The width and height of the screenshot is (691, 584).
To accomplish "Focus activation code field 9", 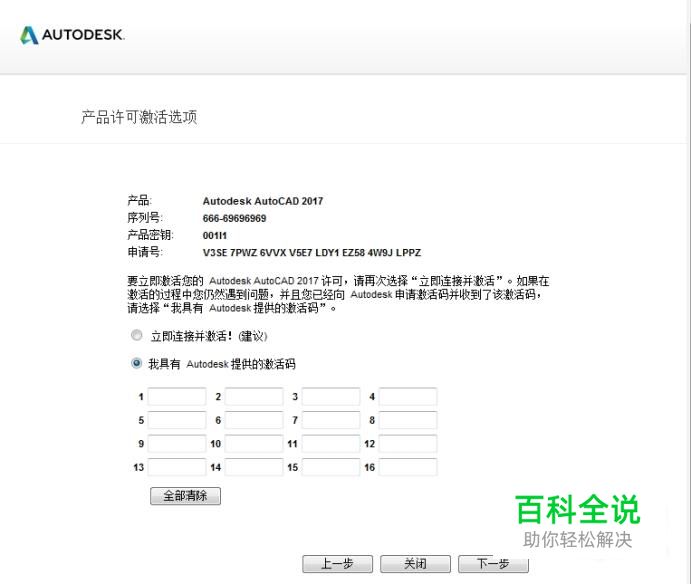I will pyautogui.click(x=177, y=443).
